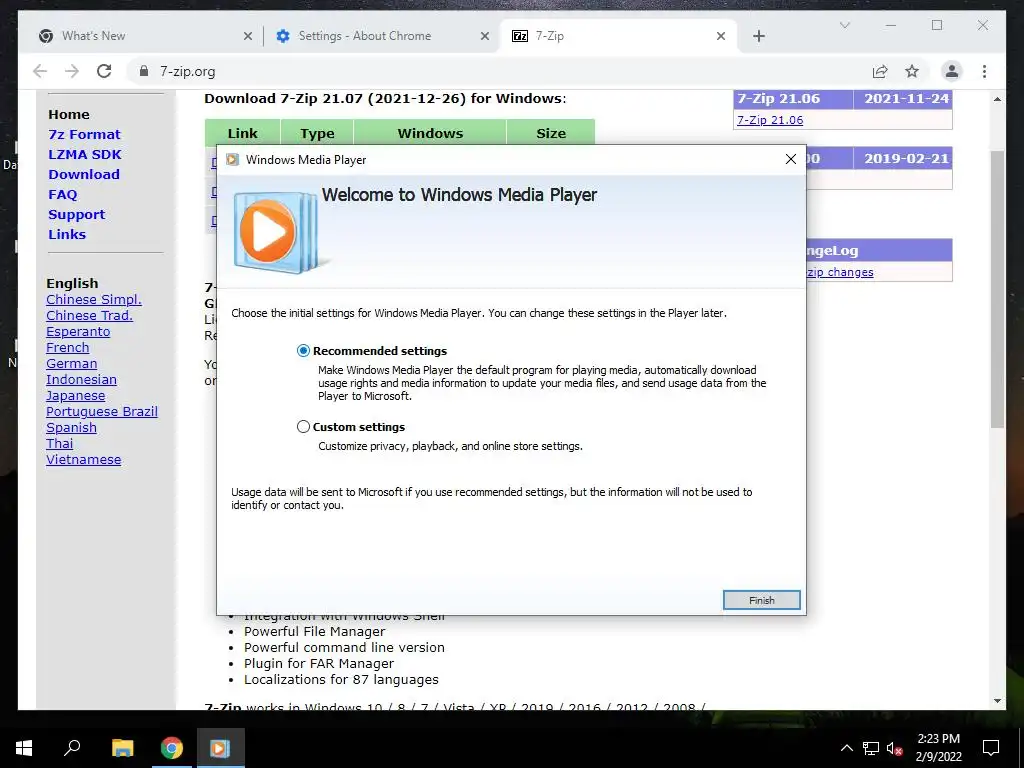Screen dimensions: 1024x768
Task: Open the Chrome tab search chevron
Action: click(x=844, y=25)
